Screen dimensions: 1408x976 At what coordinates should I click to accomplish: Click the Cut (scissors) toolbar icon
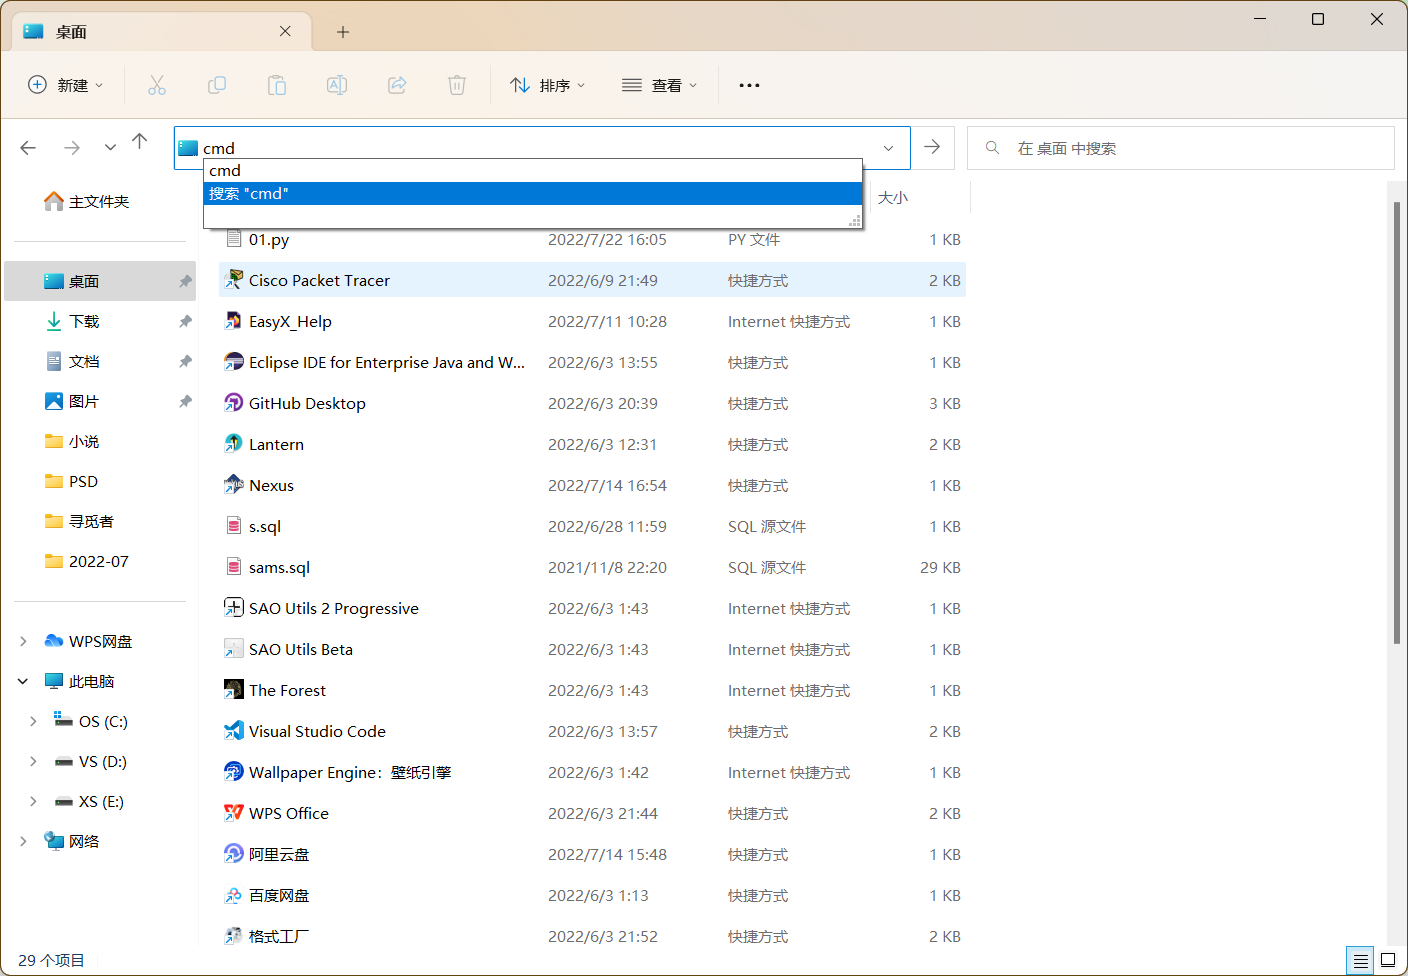pyautogui.click(x=157, y=85)
